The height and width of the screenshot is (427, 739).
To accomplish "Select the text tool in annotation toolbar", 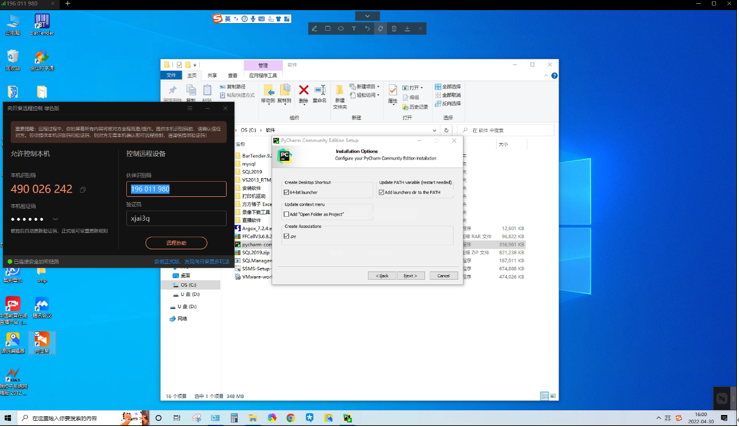I will click(x=354, y=28).
